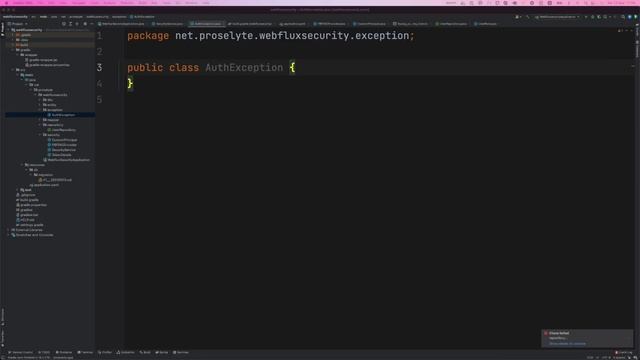Switch to the build.gradle editor tab
This screenshot has width=640, height=360.
[250, 24]
